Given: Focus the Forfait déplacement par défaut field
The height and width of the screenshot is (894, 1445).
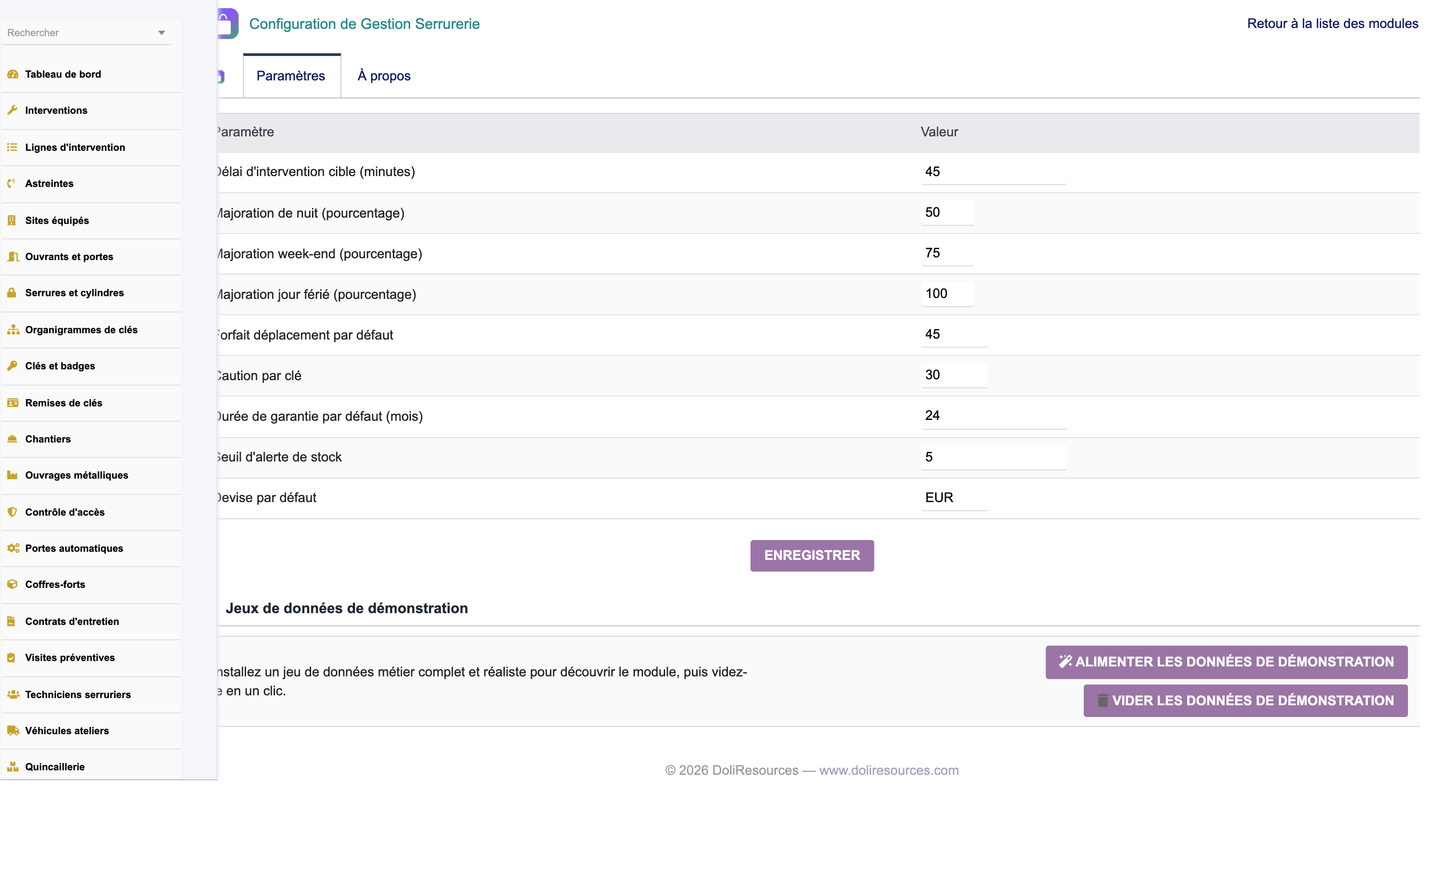Looking at the screenshot, I should coord(953,334).
